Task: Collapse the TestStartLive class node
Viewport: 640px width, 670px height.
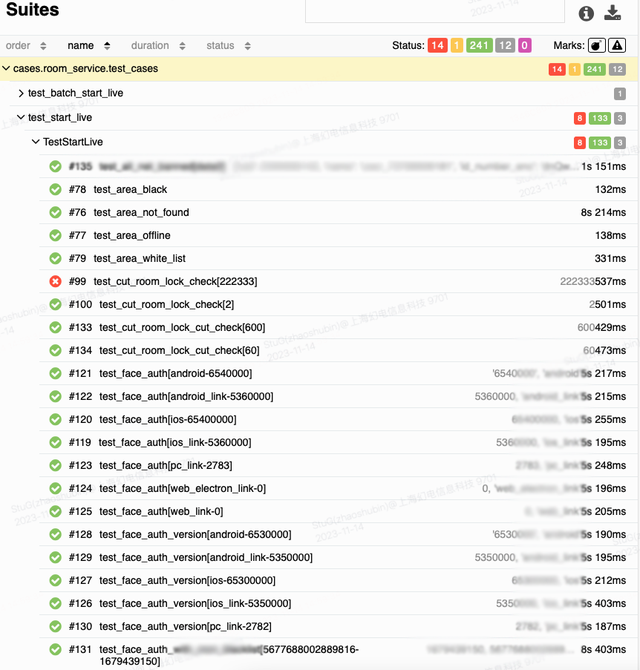Action: 332,142
